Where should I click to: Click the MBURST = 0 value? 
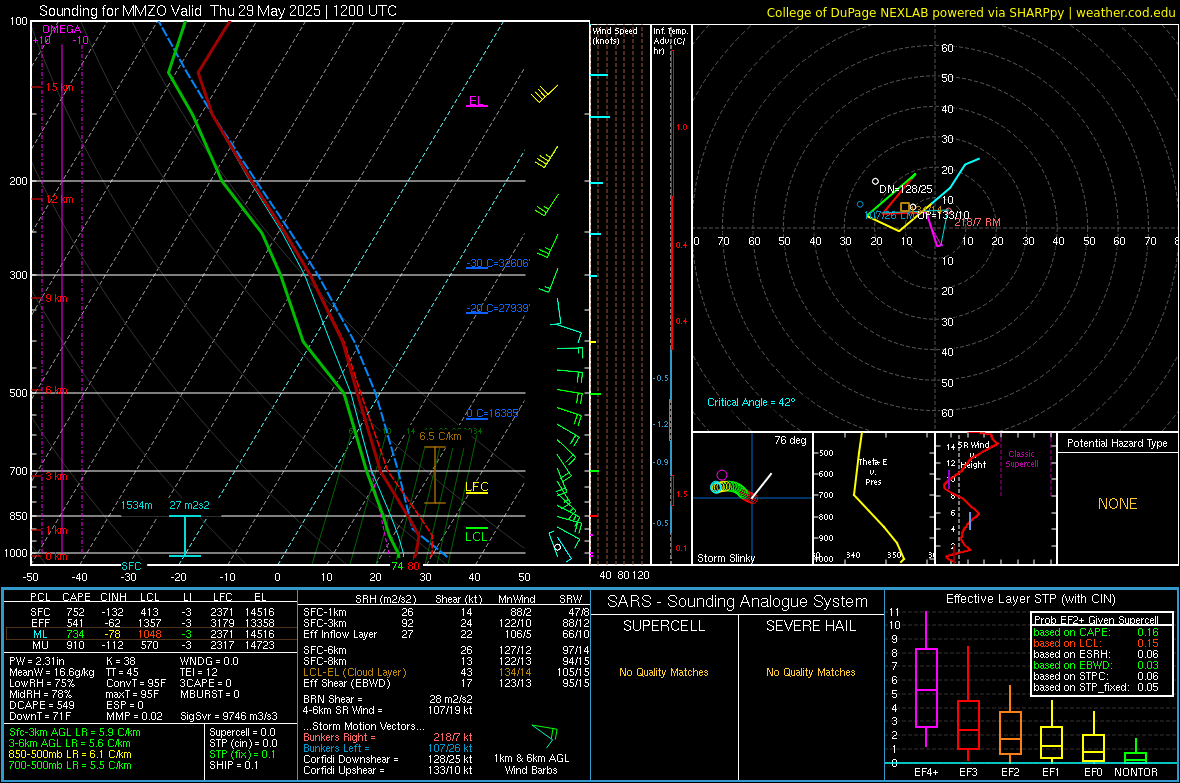pos(209,694)
